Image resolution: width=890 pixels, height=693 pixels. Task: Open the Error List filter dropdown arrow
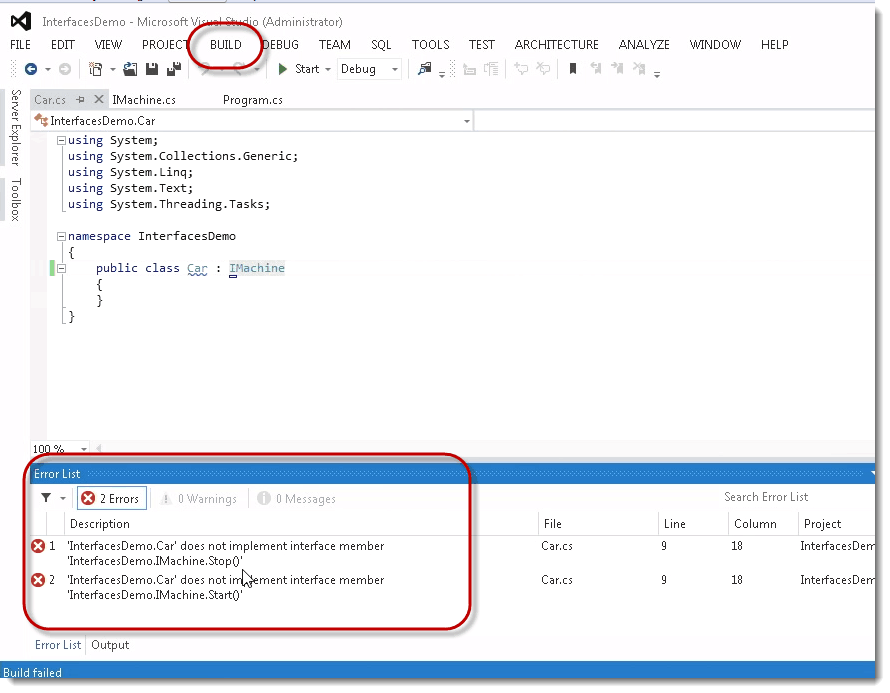tap(63, 498)
